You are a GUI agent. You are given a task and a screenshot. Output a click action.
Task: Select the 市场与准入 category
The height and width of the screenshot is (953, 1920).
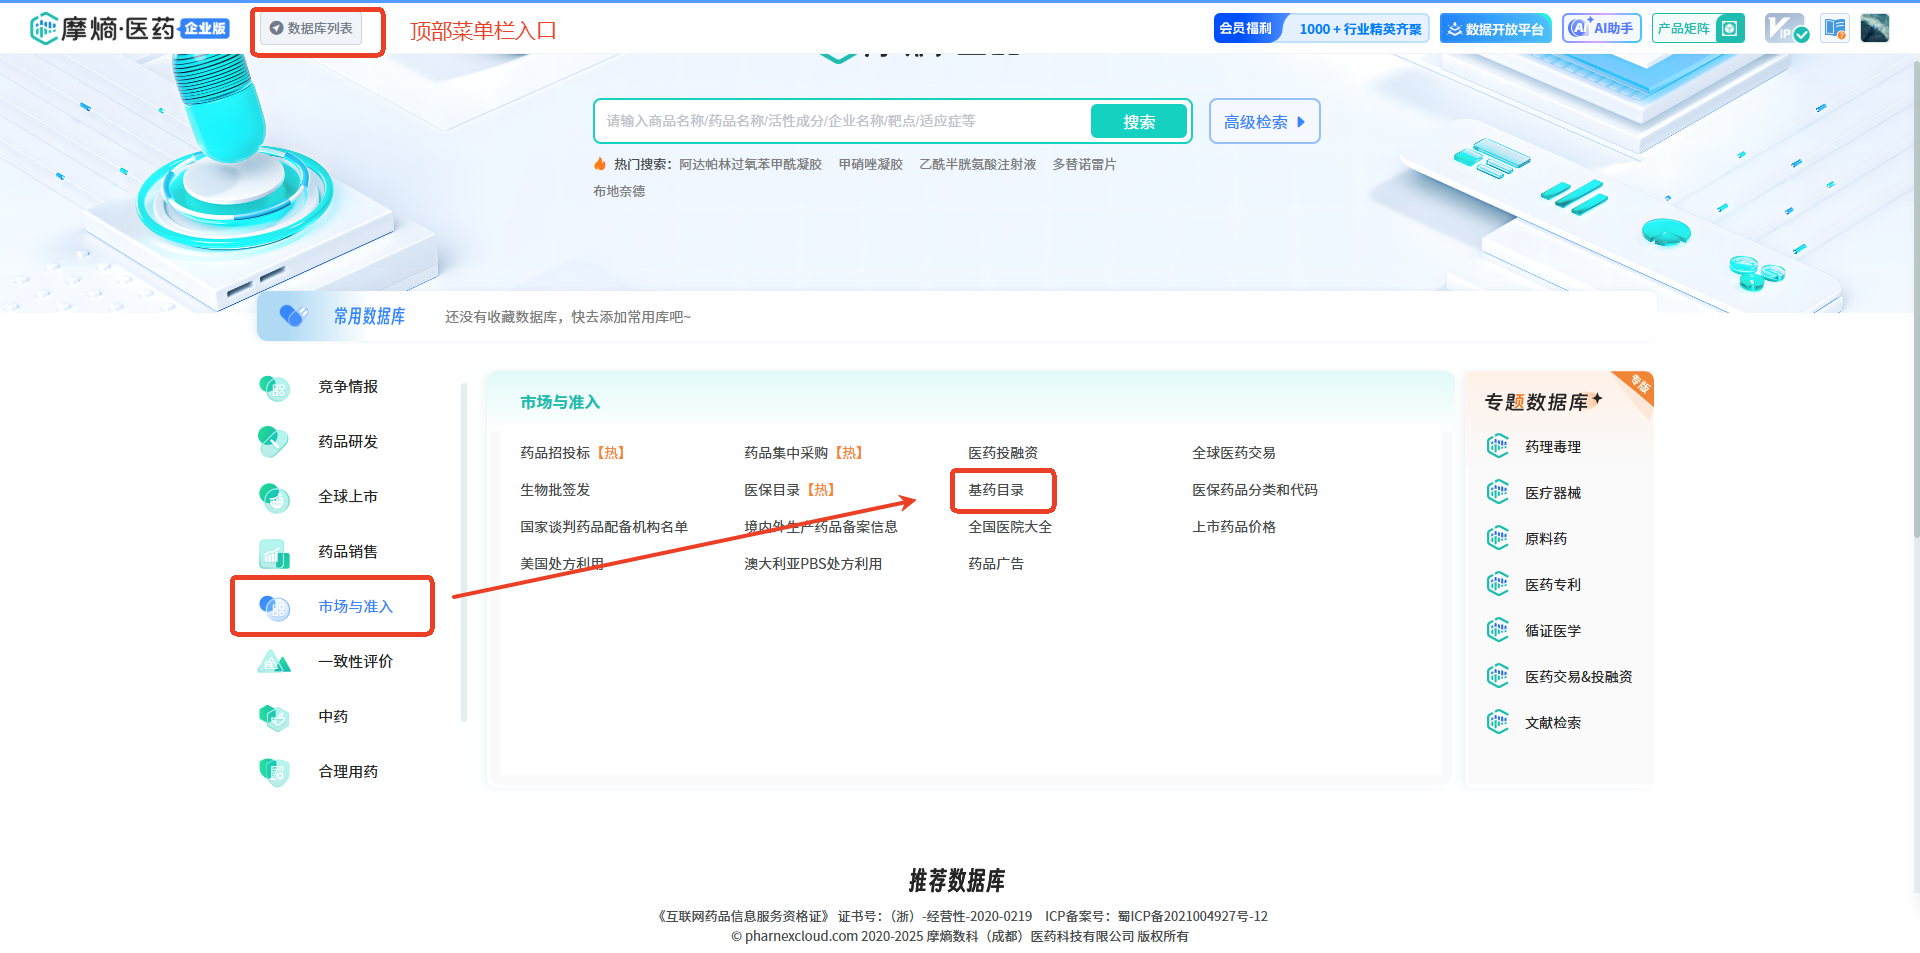pos(355,607)
